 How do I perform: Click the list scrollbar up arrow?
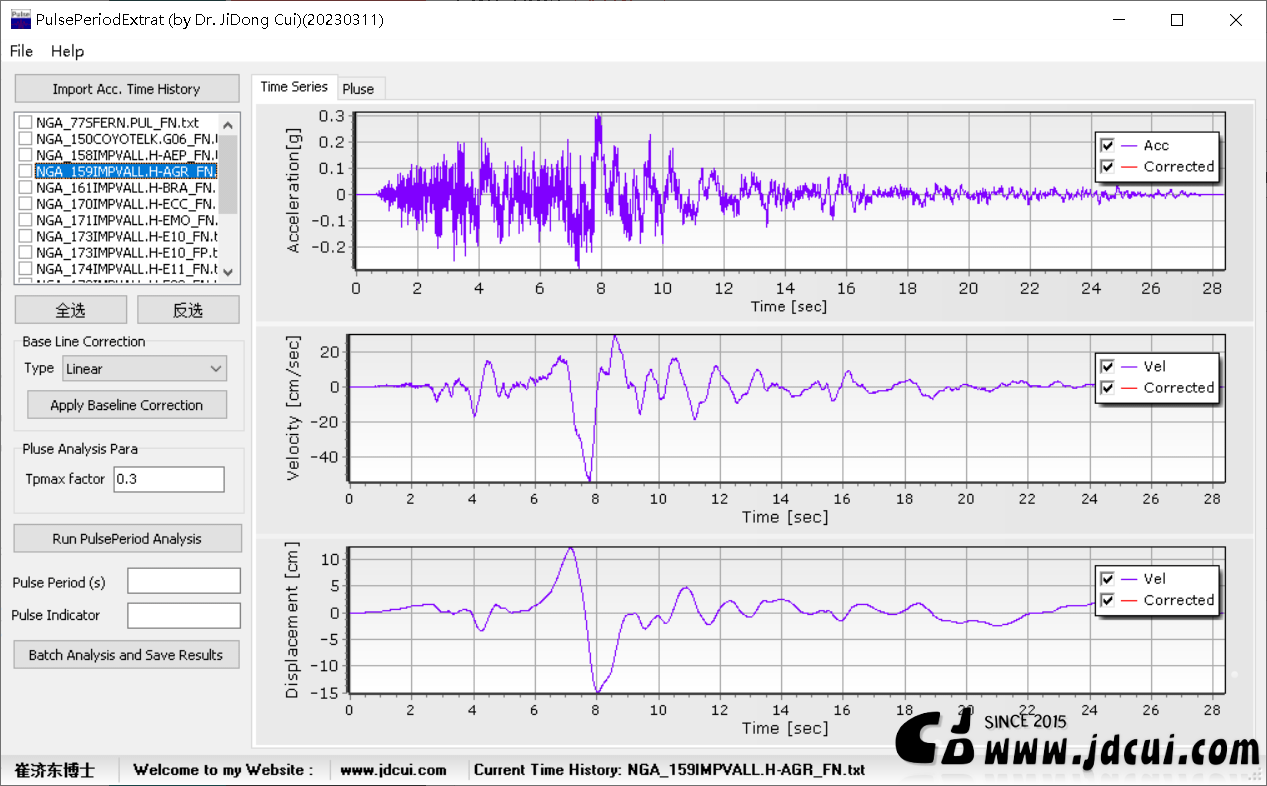pos(227,125)
